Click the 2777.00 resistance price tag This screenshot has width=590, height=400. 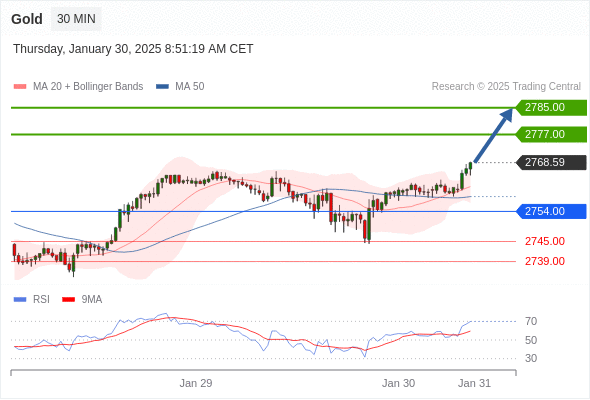(551, 134)
